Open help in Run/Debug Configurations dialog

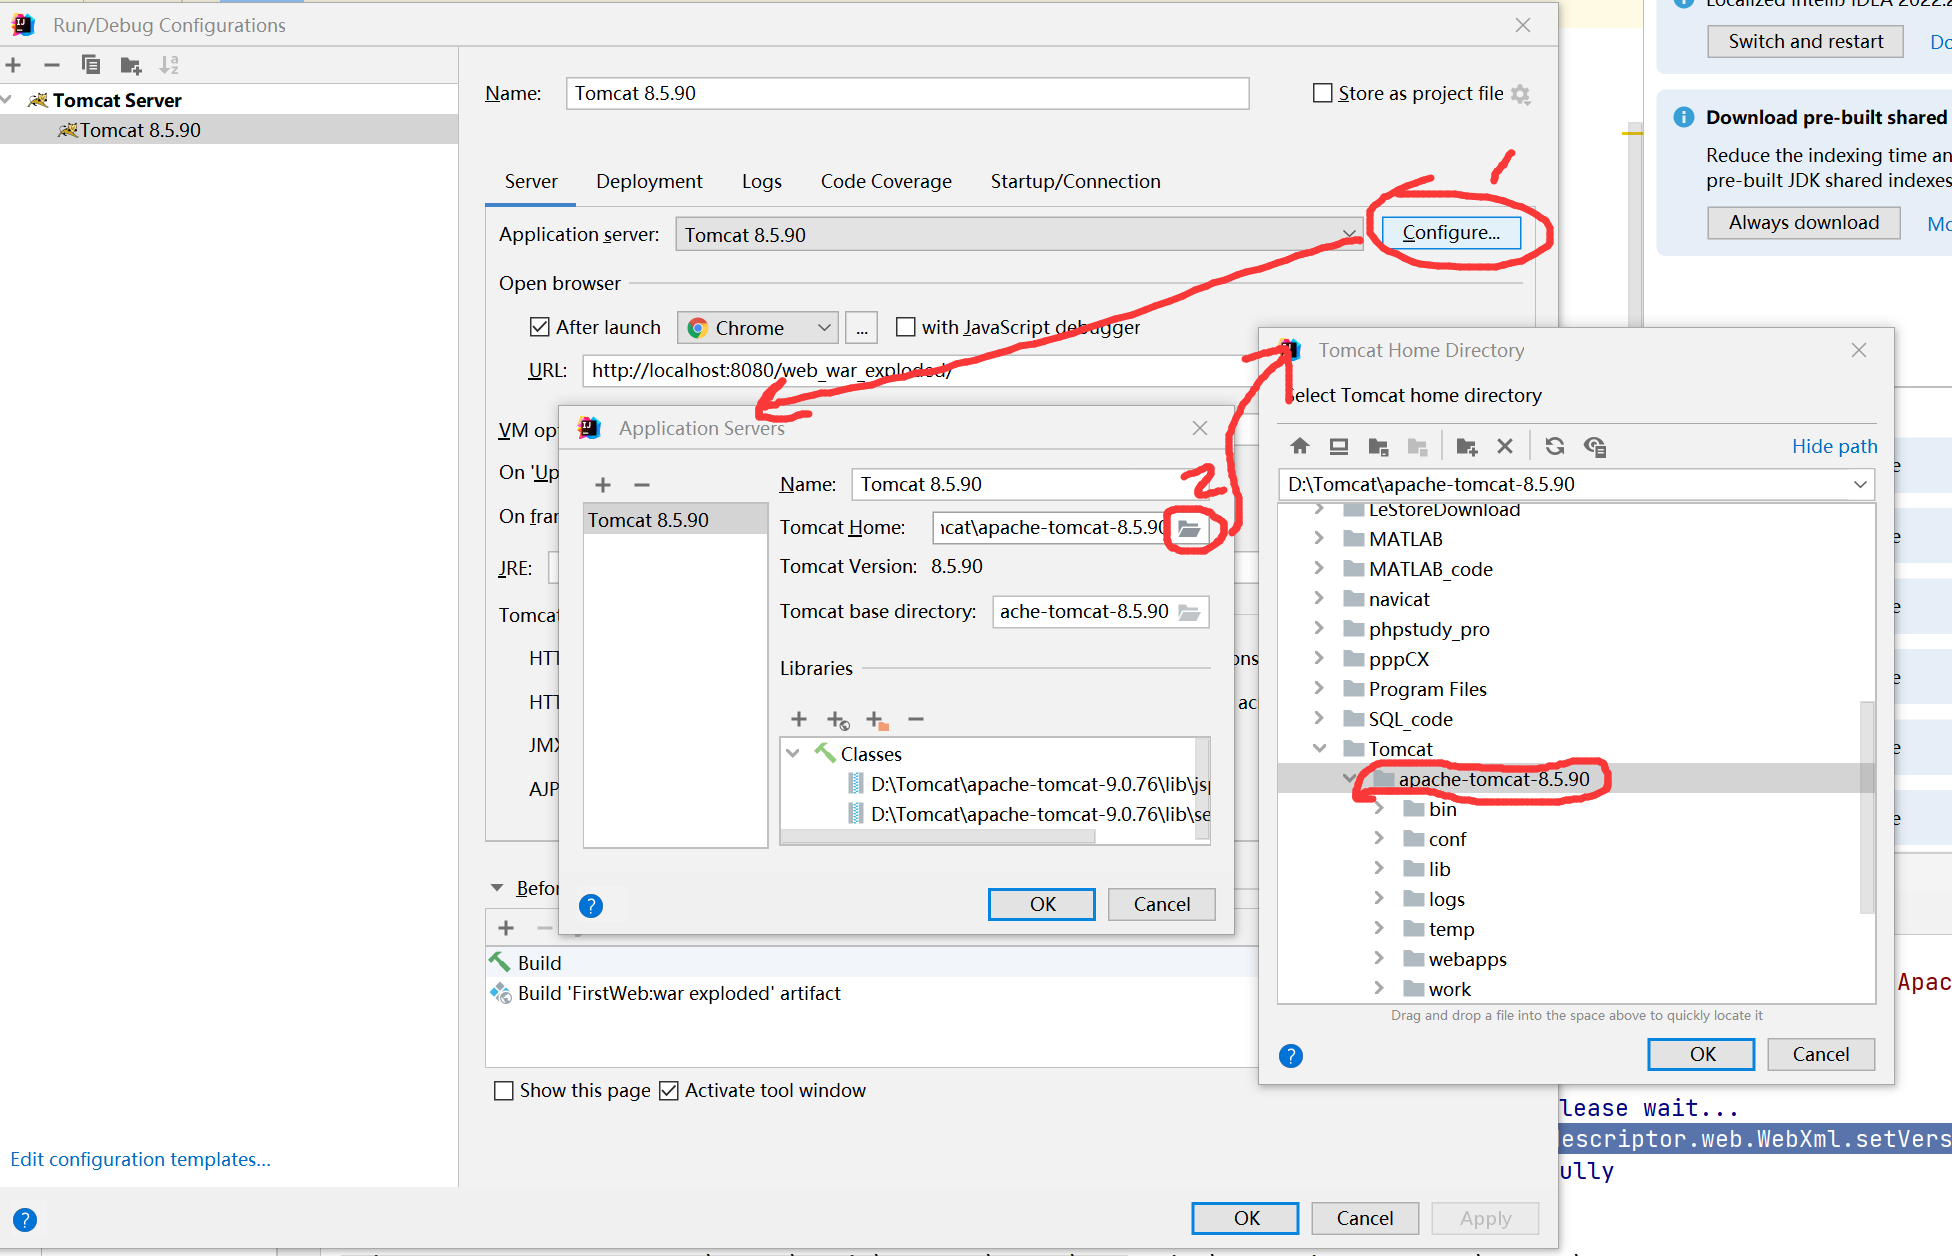click(x=25, y=1220)
